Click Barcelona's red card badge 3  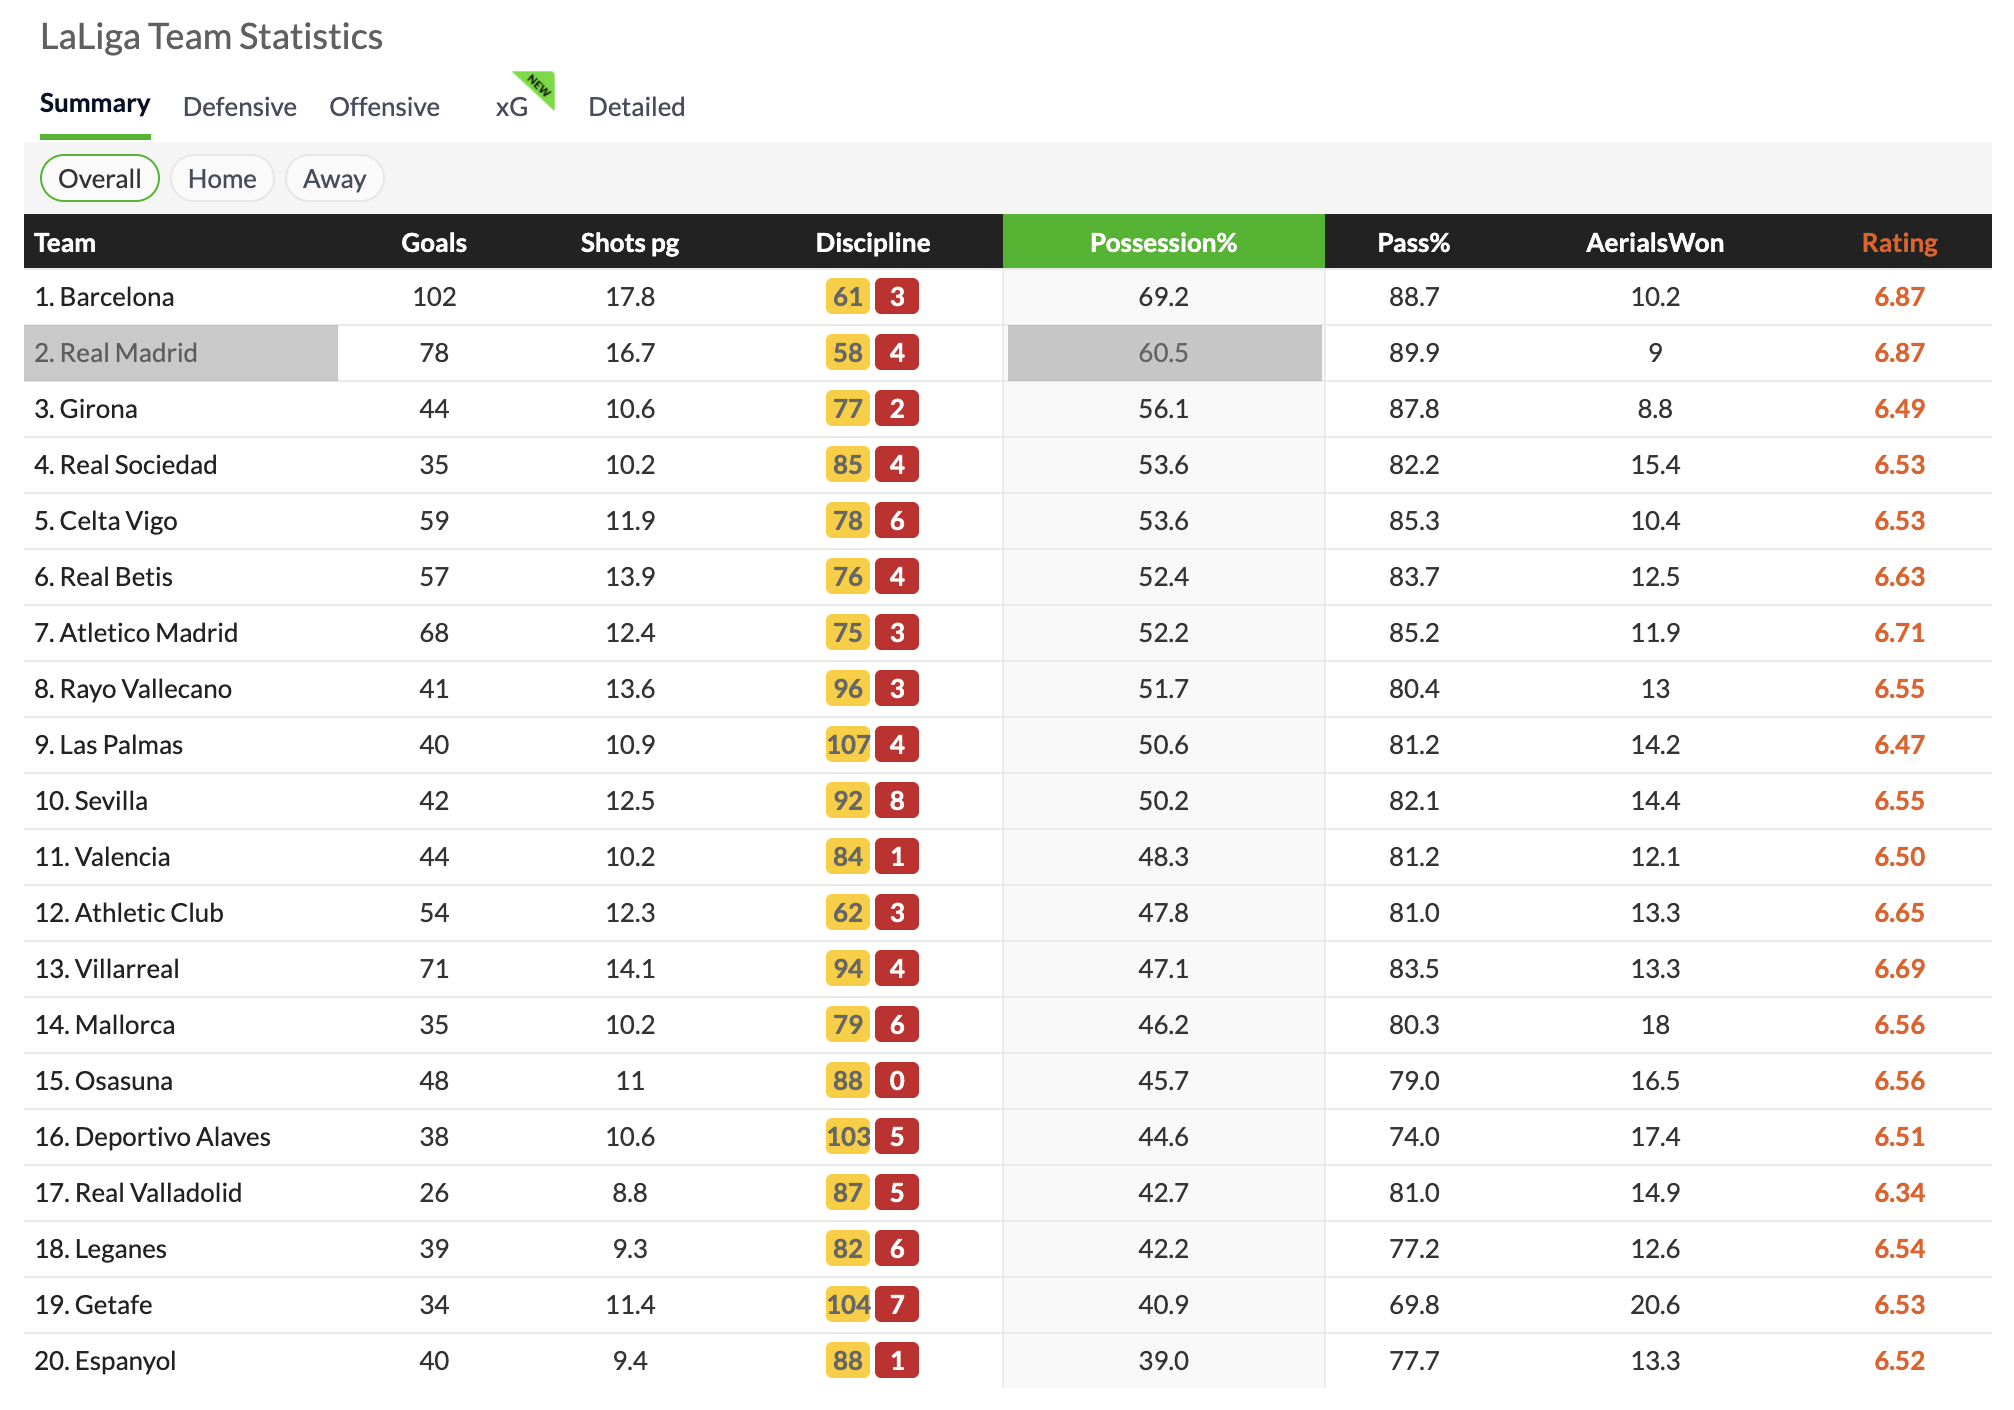[x=897, y=297]
